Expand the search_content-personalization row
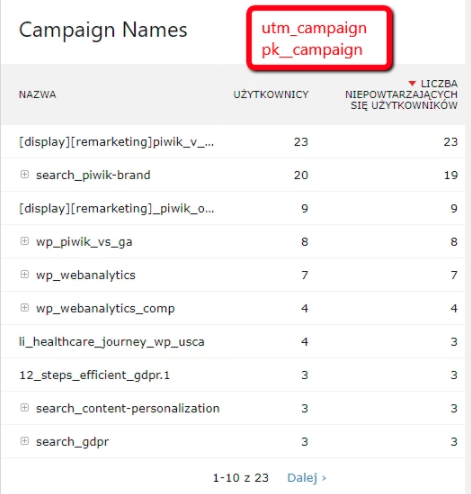 click(x=24, y=408)
